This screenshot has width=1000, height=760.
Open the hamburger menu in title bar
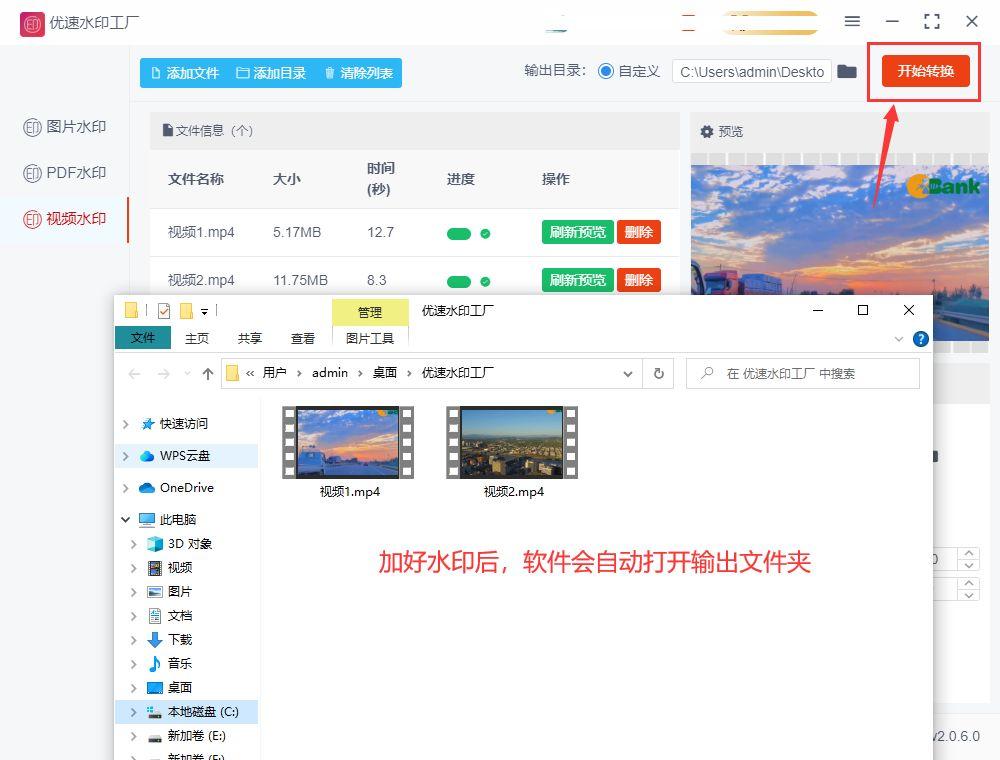point(852,22)
